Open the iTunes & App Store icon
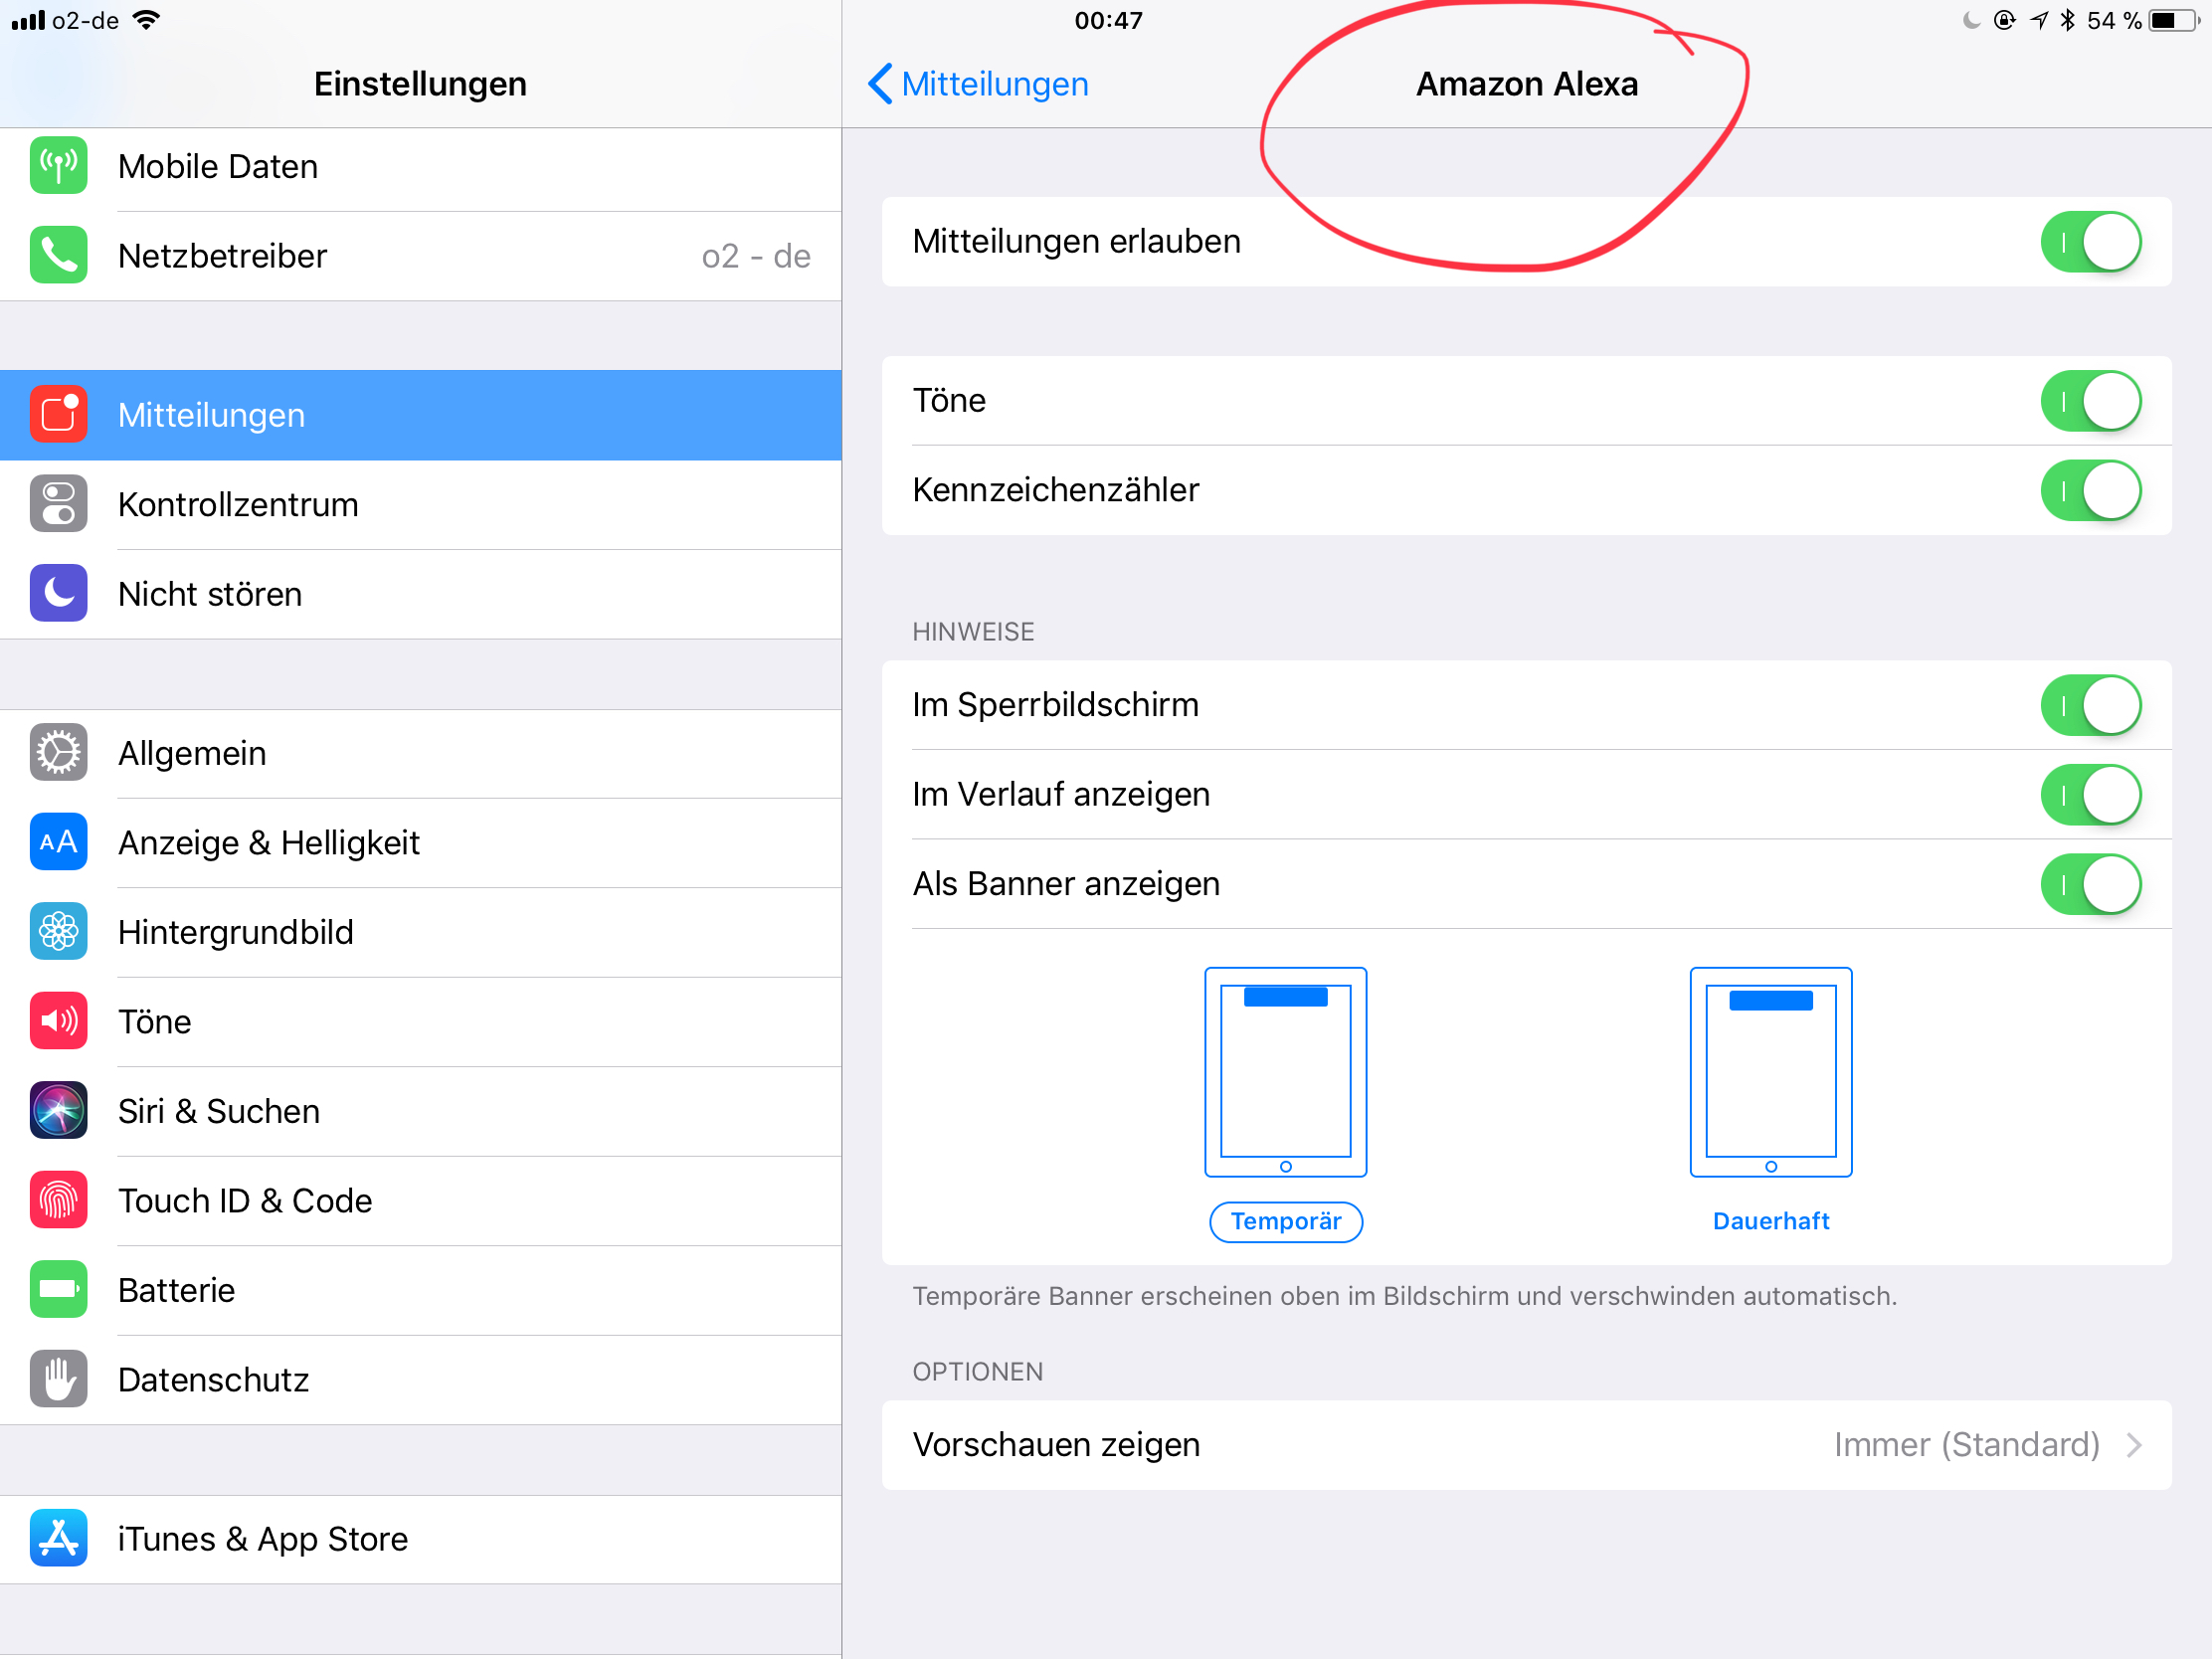 point(58,1538)
